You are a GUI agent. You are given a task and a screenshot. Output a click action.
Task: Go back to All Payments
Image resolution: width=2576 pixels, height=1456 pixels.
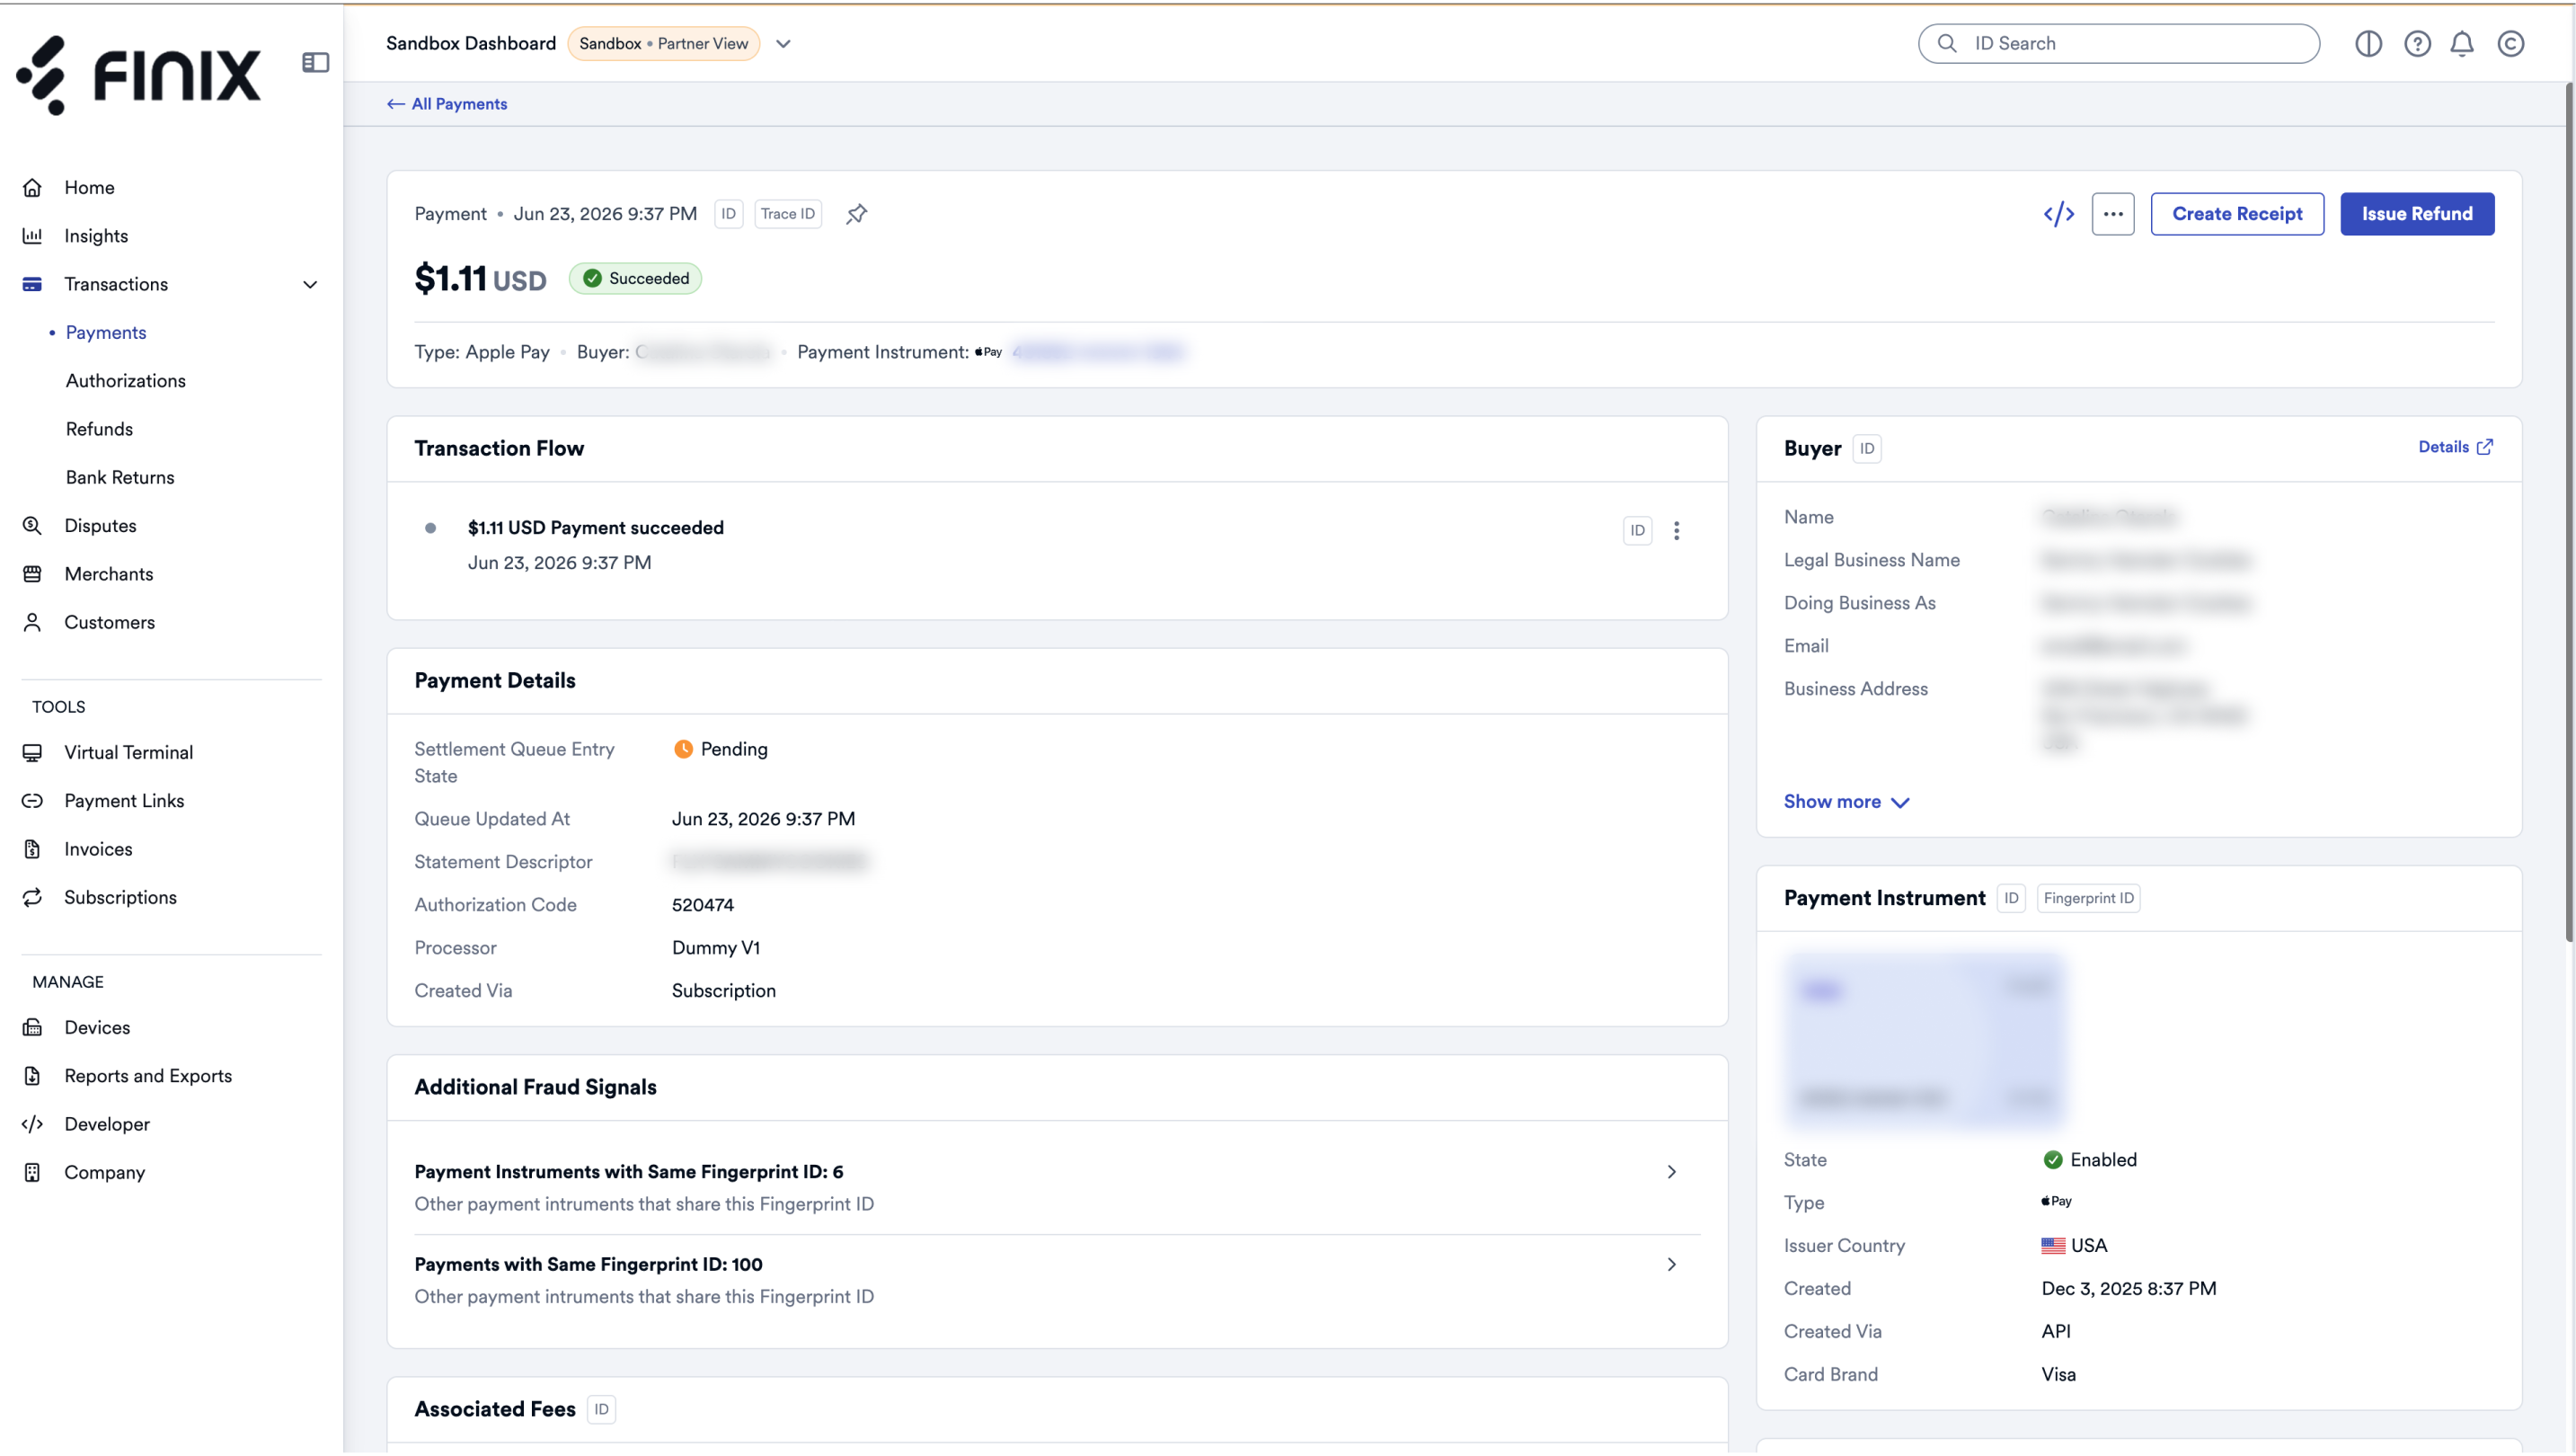[447, 104]
